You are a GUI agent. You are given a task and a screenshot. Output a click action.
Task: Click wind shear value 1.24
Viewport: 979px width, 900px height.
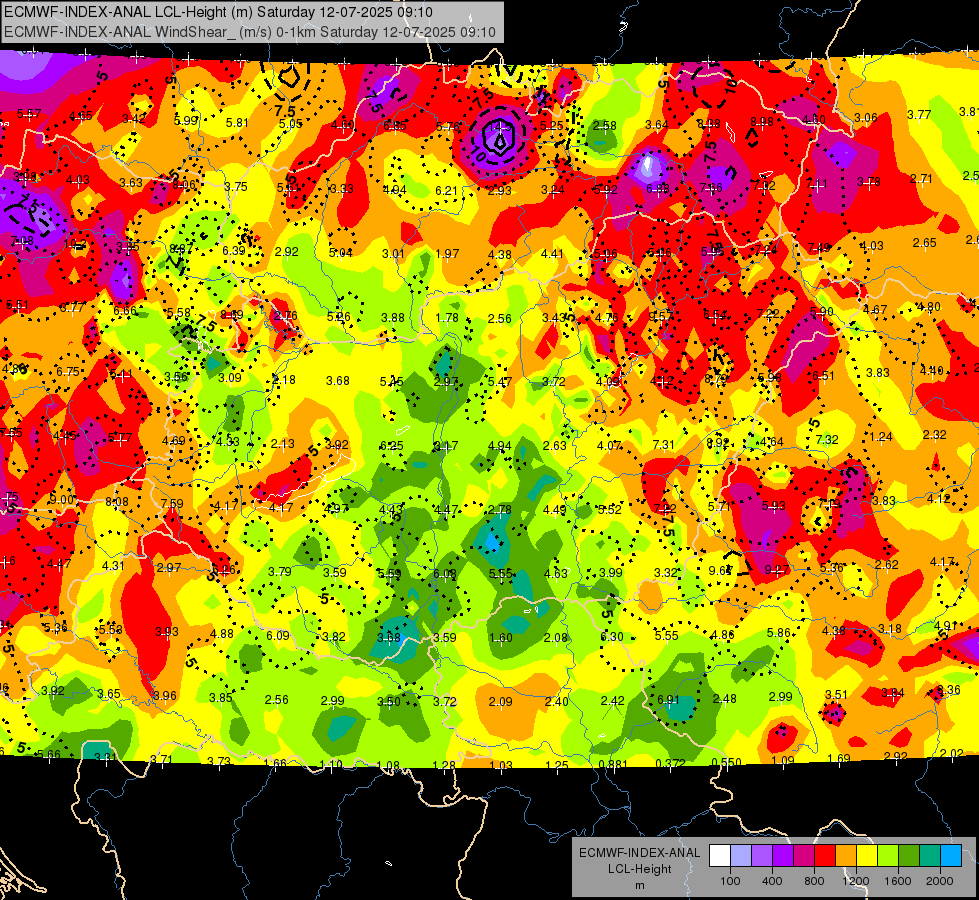[x=881, y=437]
